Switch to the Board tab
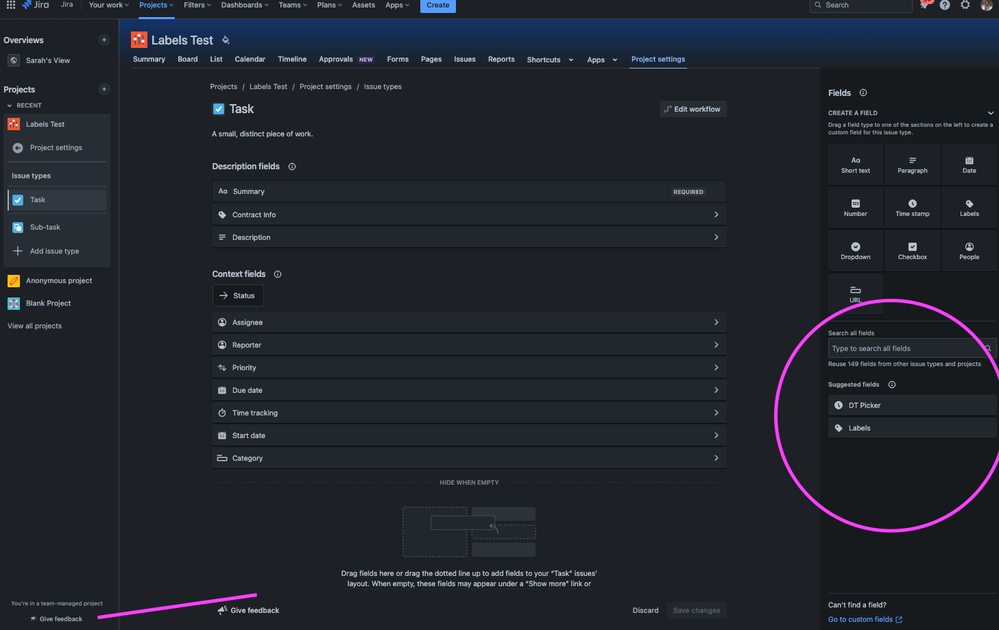 187,59
